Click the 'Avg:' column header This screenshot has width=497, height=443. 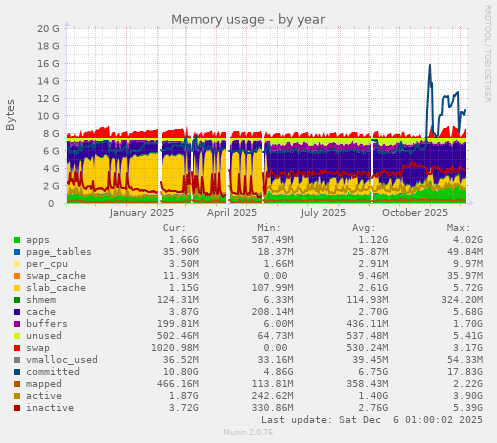pyautogui.click(x=364, y=228)
